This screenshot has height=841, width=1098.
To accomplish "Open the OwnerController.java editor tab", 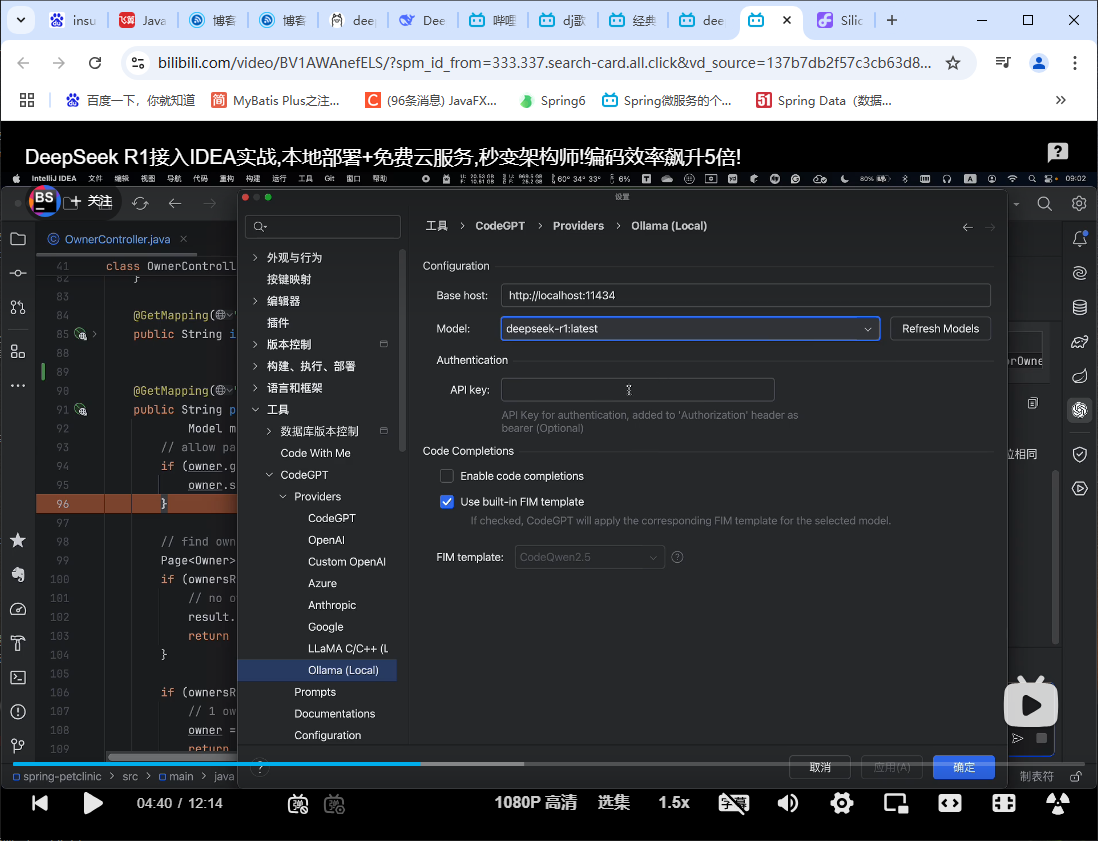I will [x=117, y=239].
